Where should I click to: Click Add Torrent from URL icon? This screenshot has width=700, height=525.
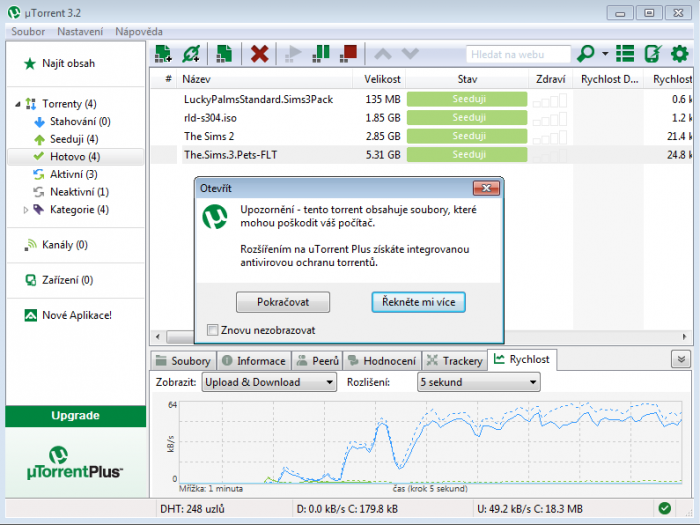point(191,54)
